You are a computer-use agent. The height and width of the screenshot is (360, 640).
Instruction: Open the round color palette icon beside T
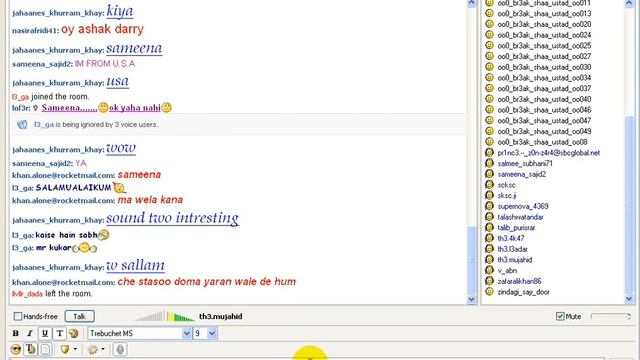(73, 333)
